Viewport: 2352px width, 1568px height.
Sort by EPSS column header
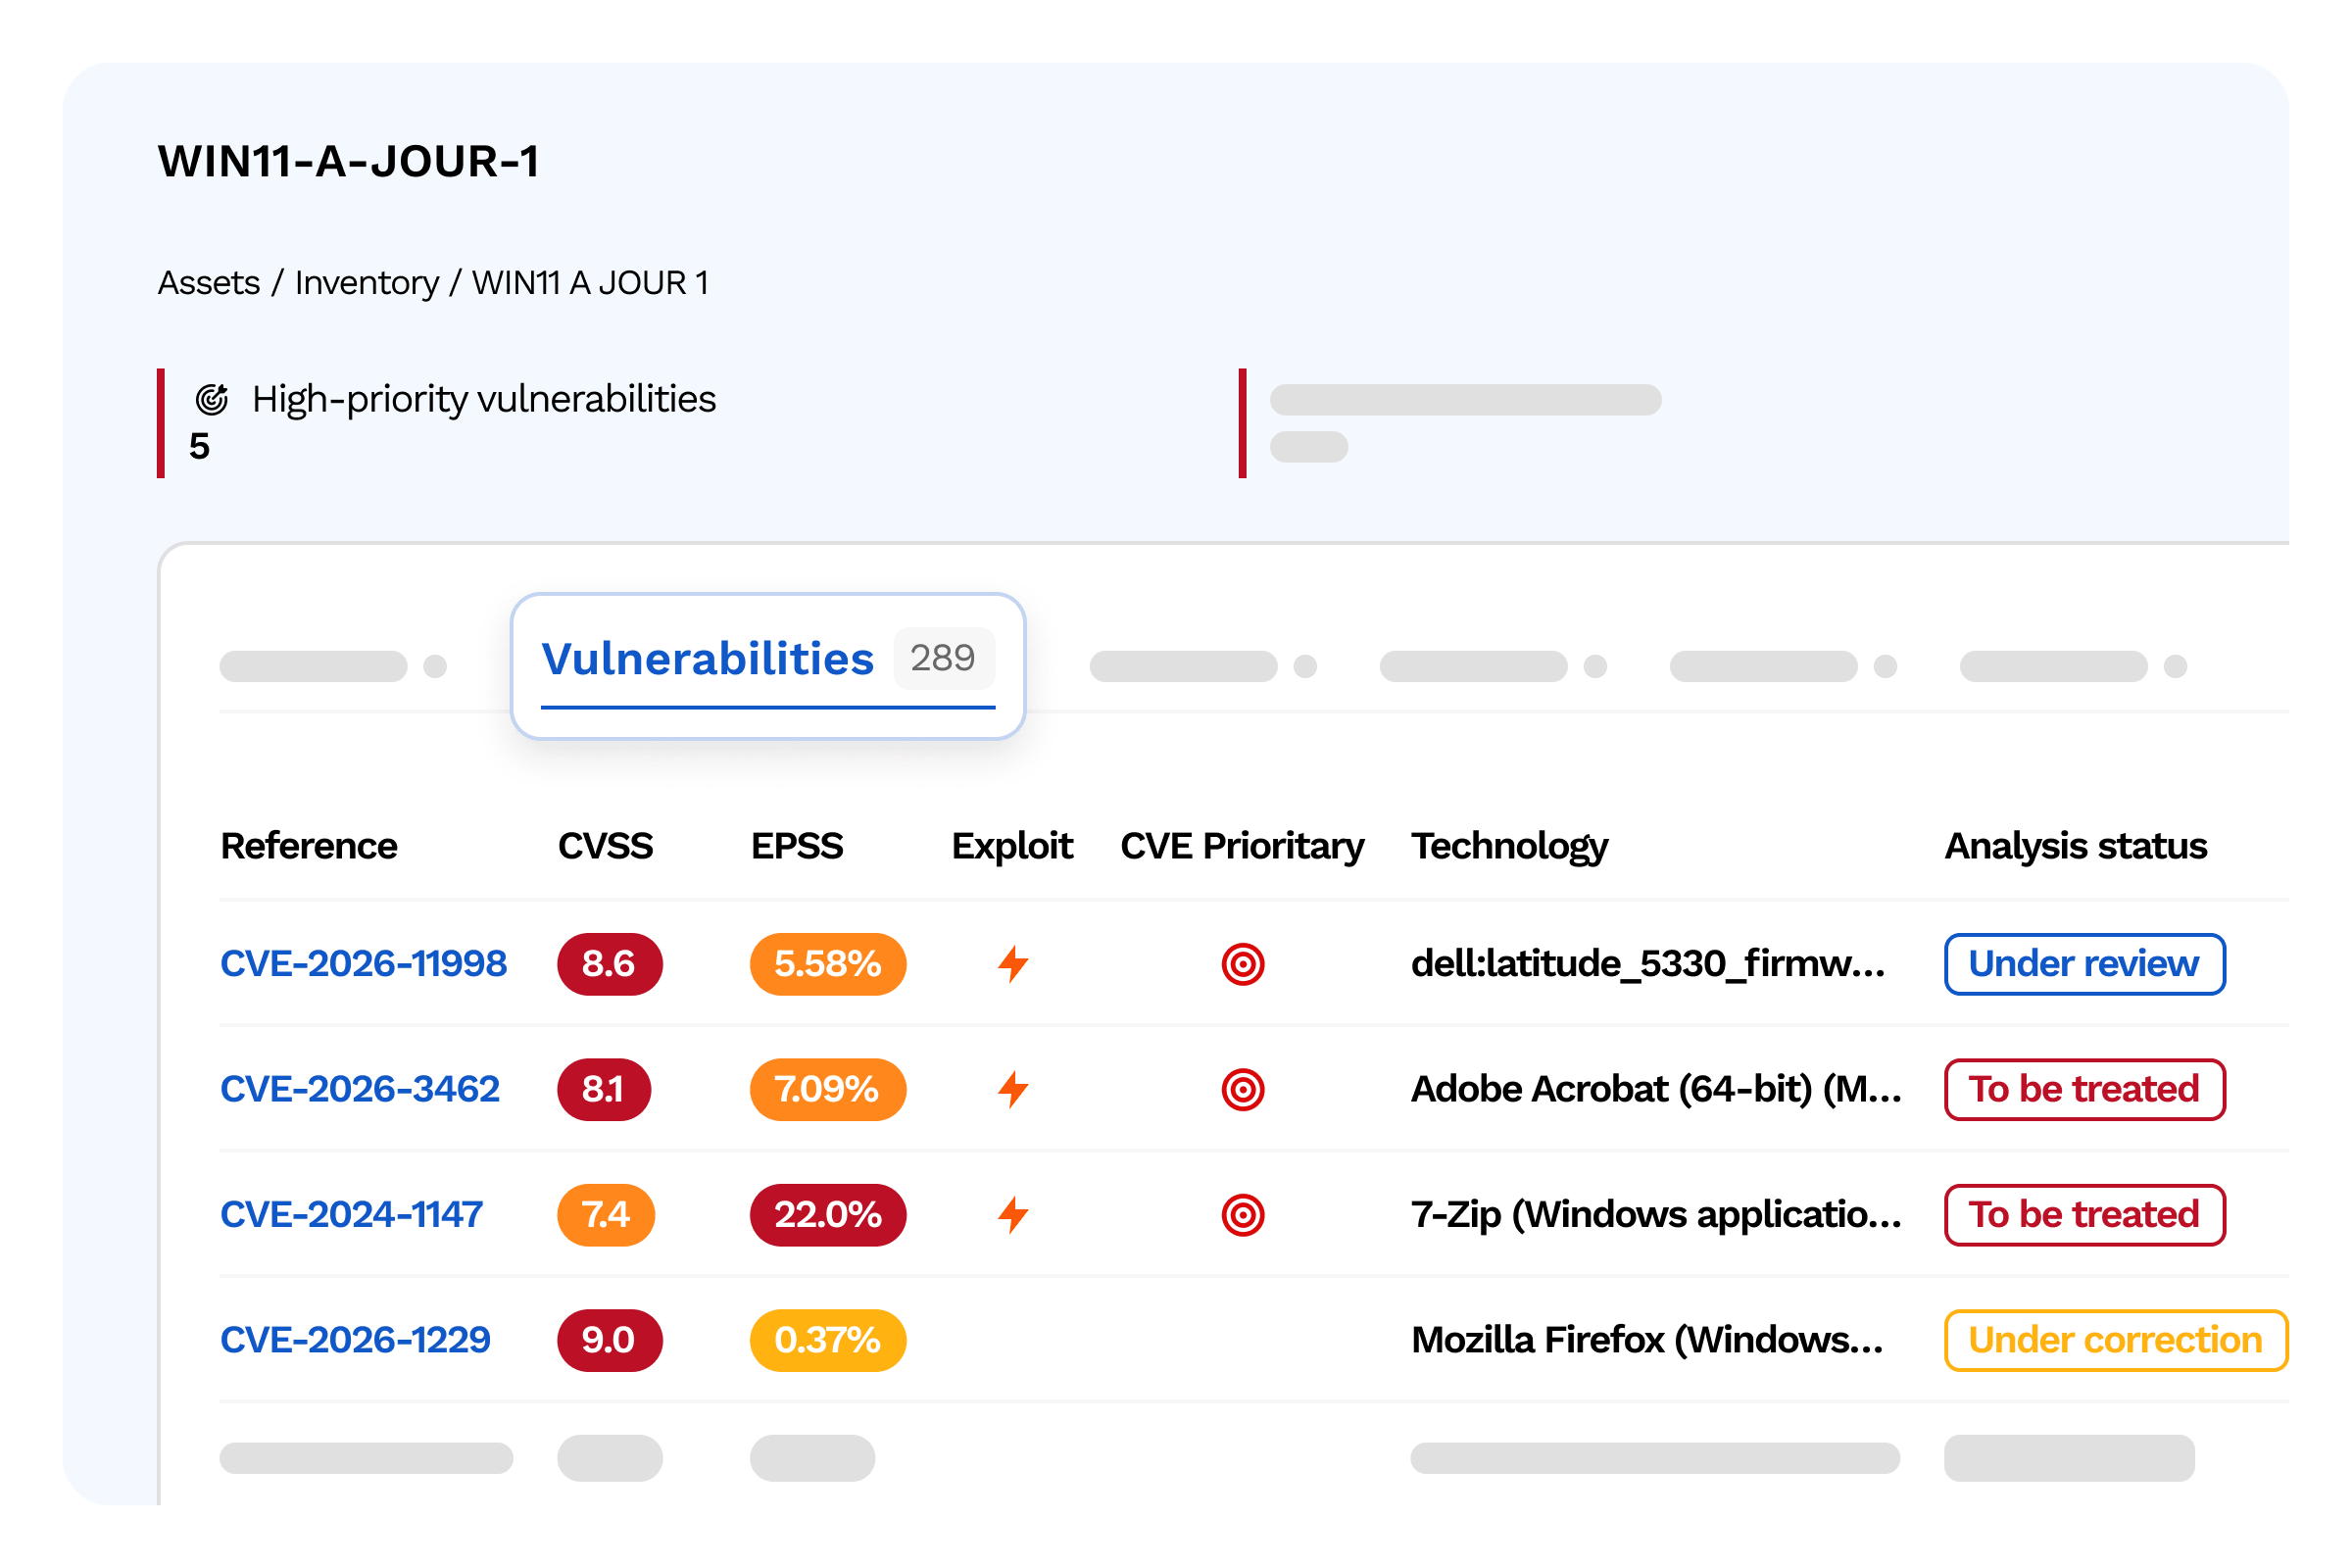click(x=797, y=846)
